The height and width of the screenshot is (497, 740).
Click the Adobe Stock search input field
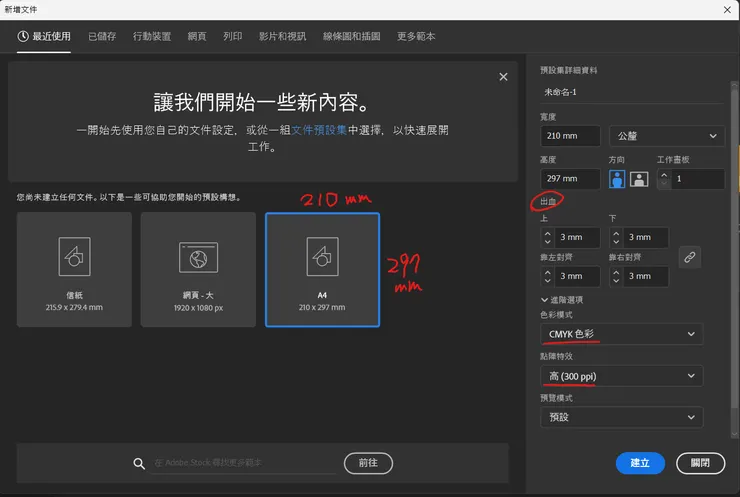(244, 463)
